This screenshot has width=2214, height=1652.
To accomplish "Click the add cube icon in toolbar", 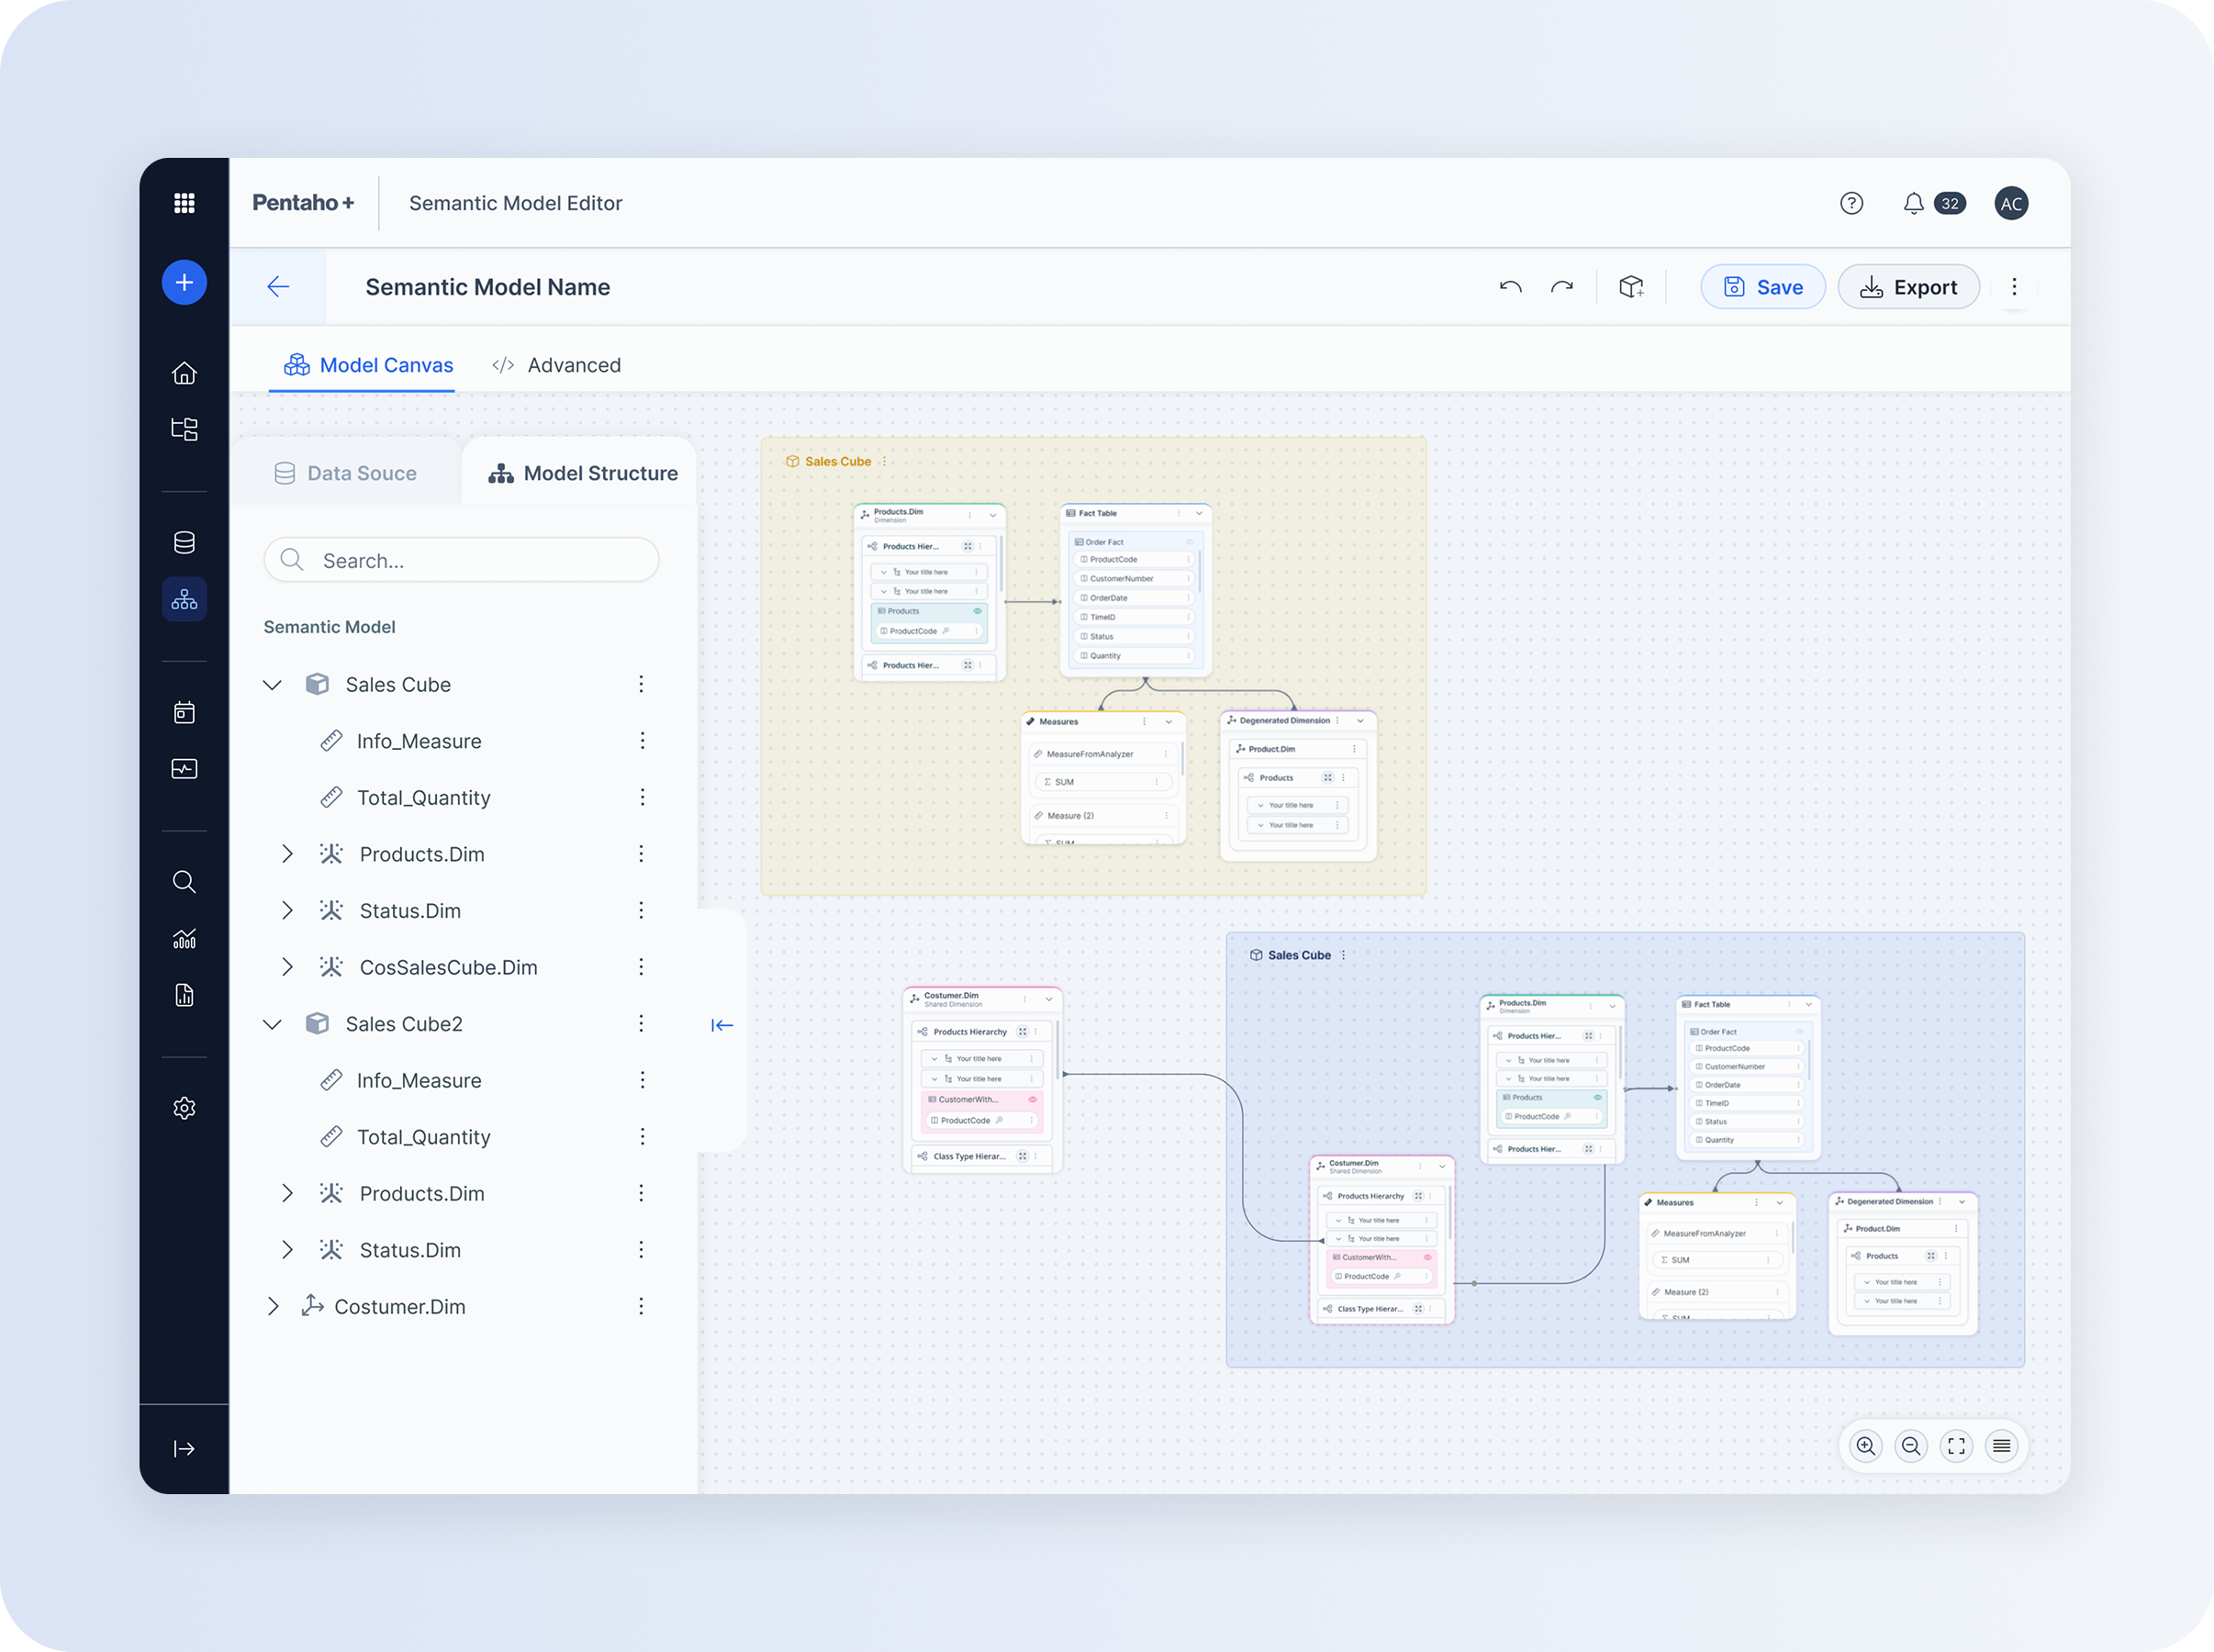I will pos(1632,287).
